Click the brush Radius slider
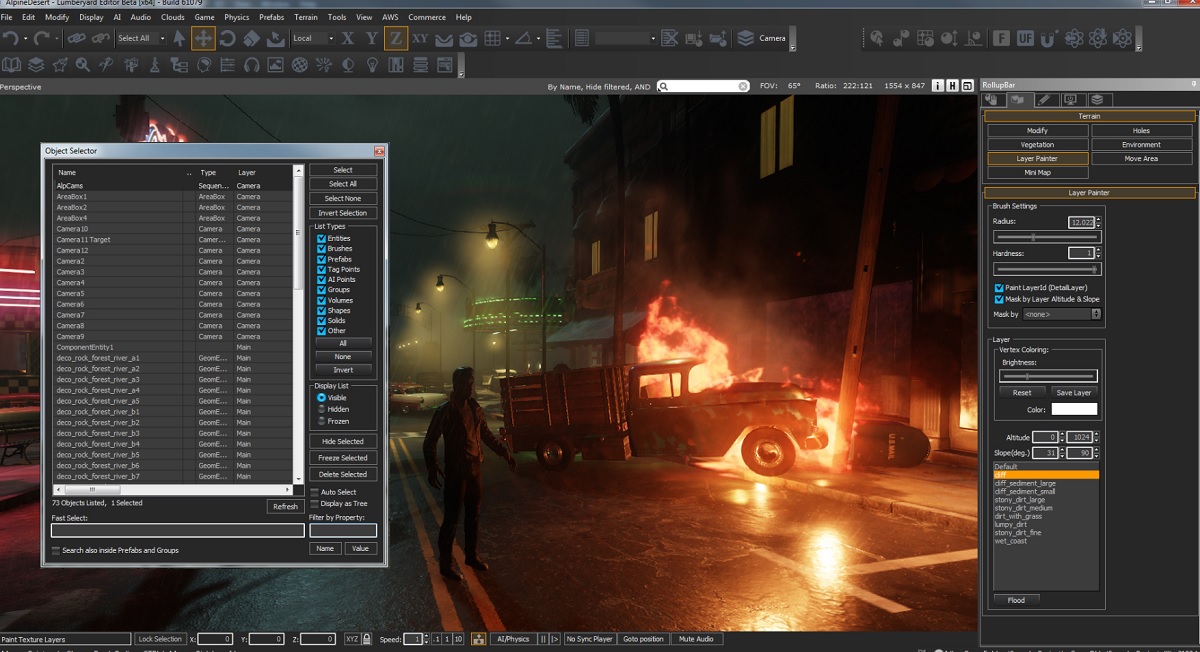Viewport: 1200px width, 652px height. (1046, 238)
